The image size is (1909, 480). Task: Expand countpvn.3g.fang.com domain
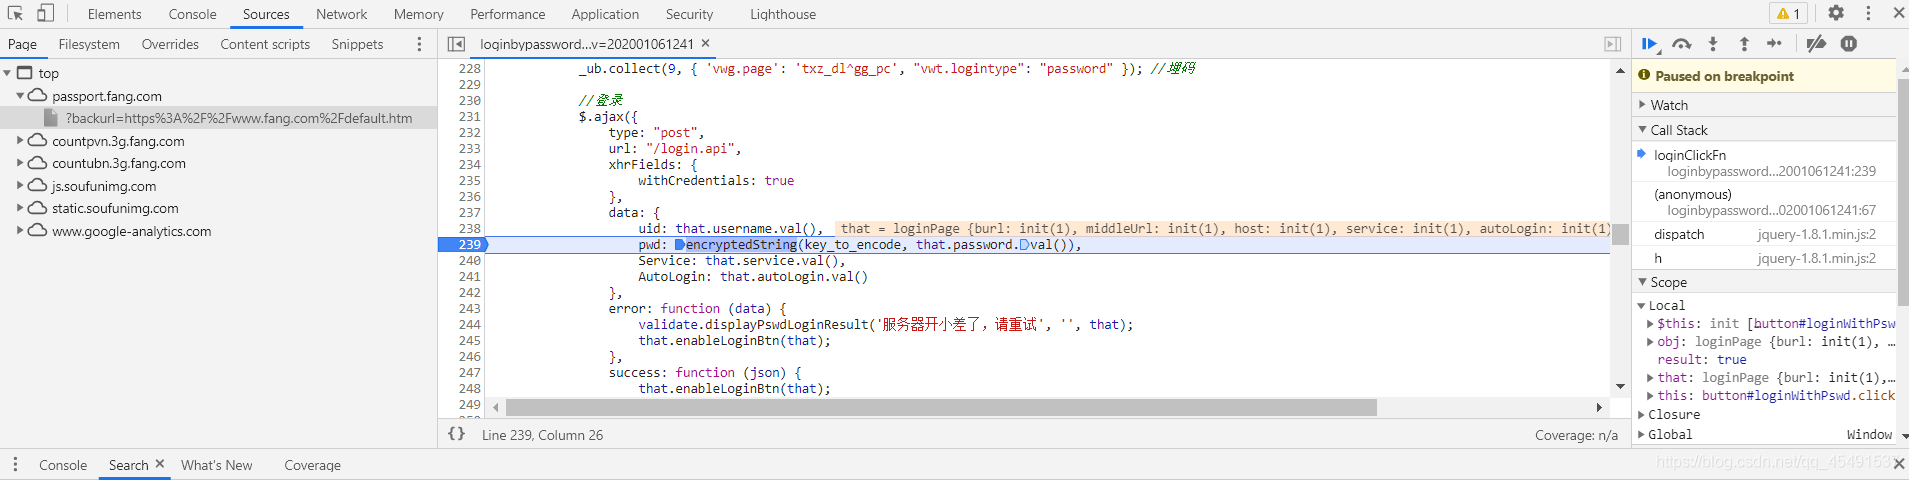point(20,141)
